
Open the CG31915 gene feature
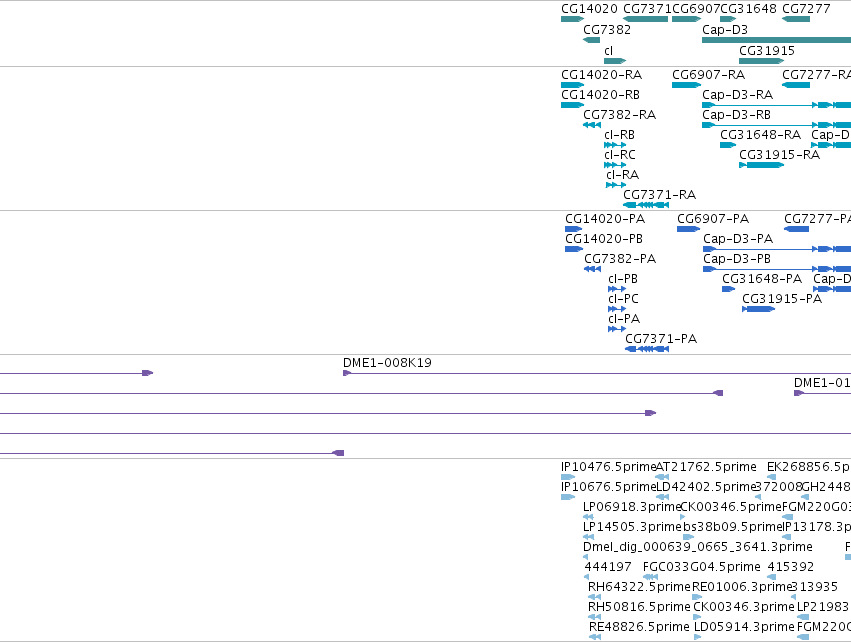point(761,61)
